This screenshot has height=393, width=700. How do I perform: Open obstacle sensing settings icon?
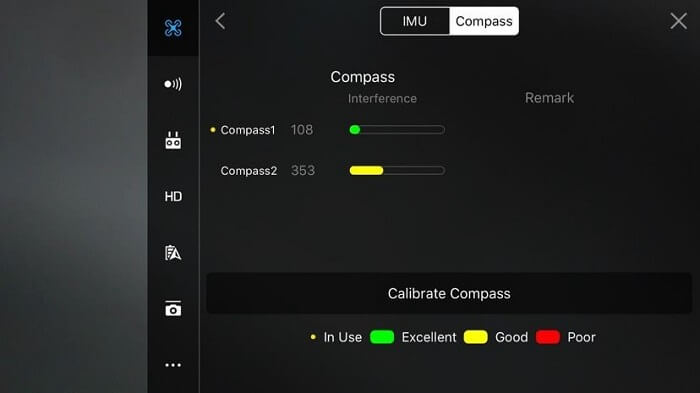[173, 84]
